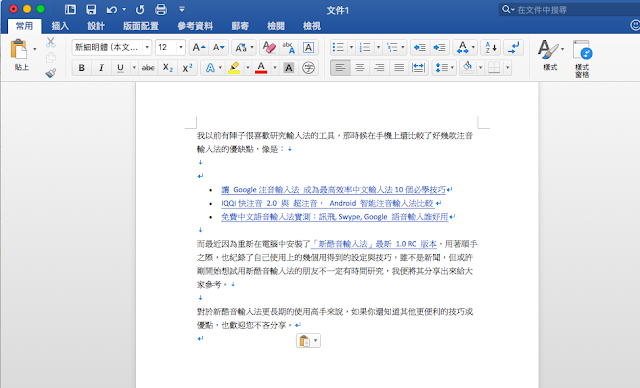This screenshot has width=640, height=388.
Task: Expand underline style dropdown arrow
Action: coord(134,68)
